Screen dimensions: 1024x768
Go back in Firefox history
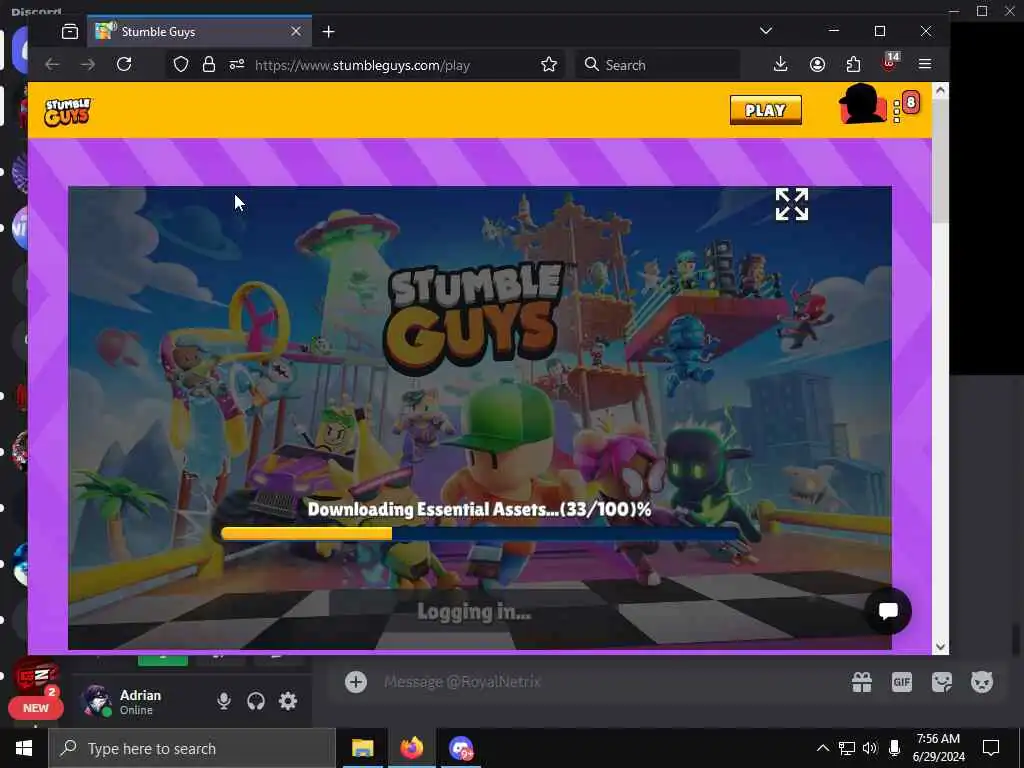tap(52, 64)
